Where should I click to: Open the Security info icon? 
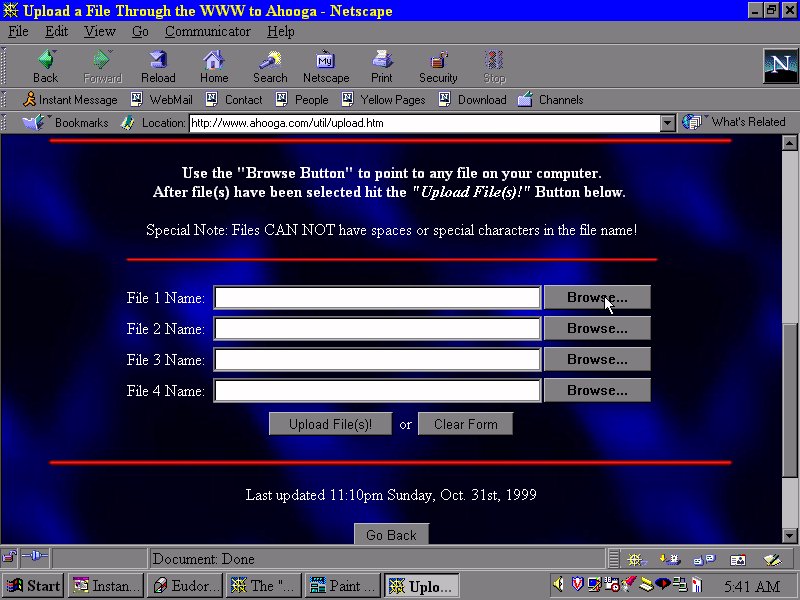tap(438, 66)
